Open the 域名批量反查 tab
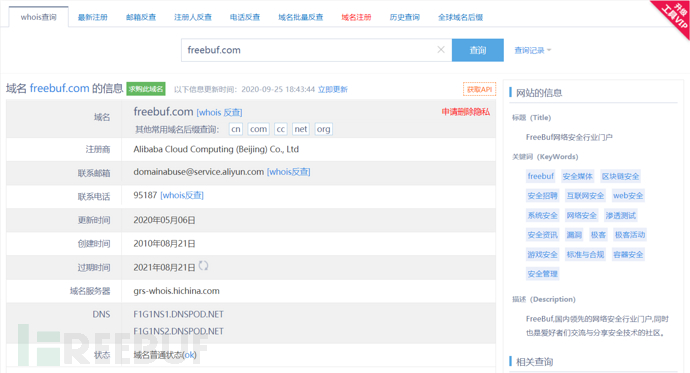This screenshot has height=373, width=690. click(301, 17)
